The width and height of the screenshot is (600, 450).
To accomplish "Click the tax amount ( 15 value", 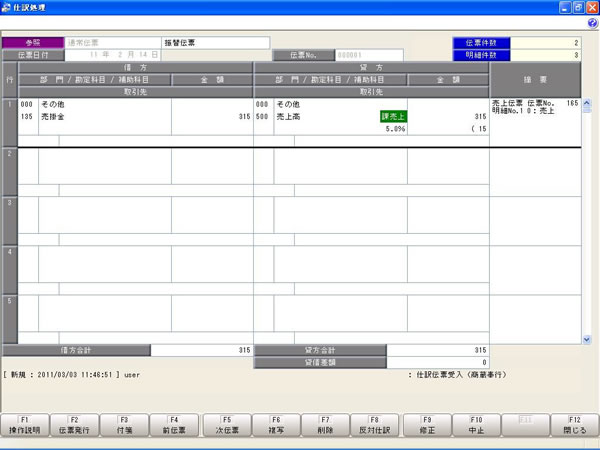I will pyautogui.click(x=479, y=129).
